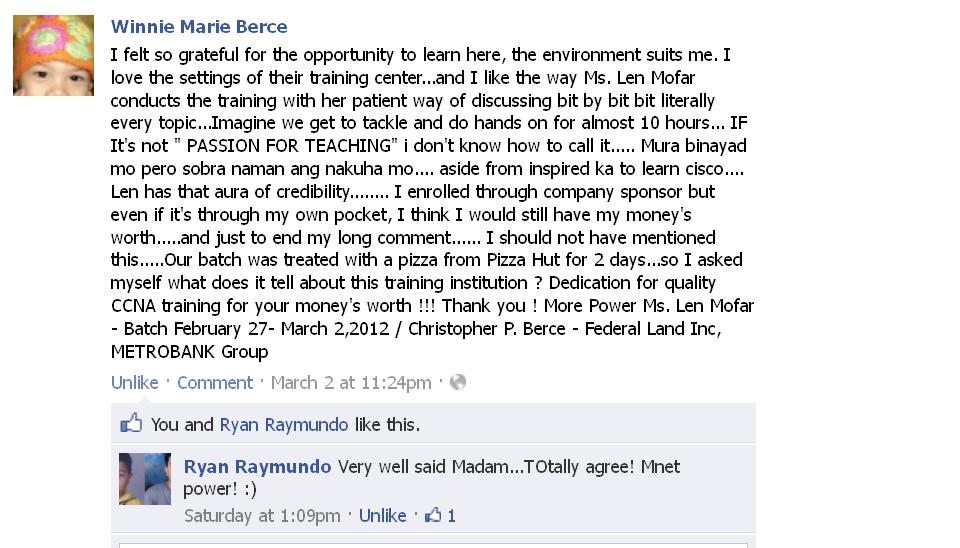Open the 'Saturday at 1:09pm' comment timestamp
The image size is (960, 548).
point(262,515)
